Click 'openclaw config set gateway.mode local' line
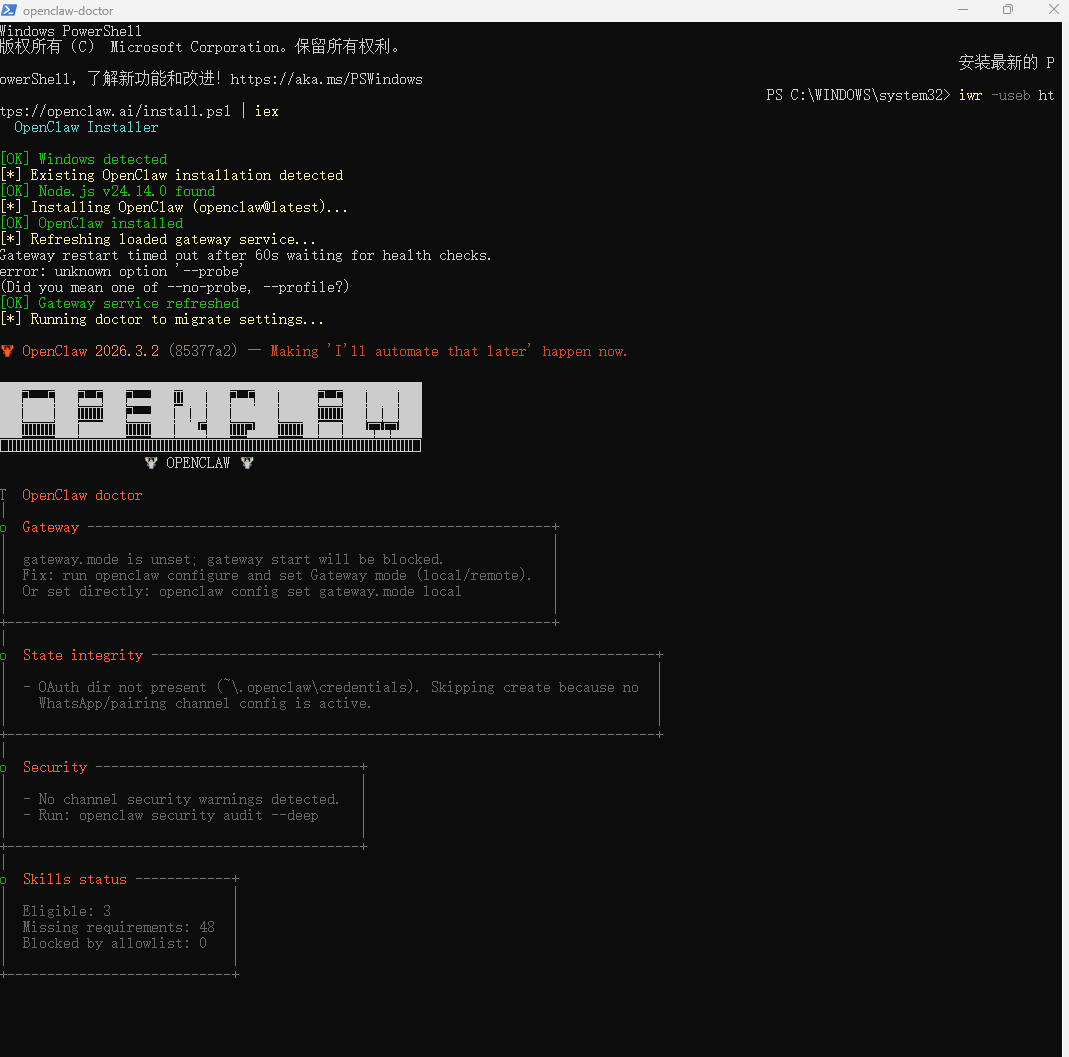 coord(310,592)
